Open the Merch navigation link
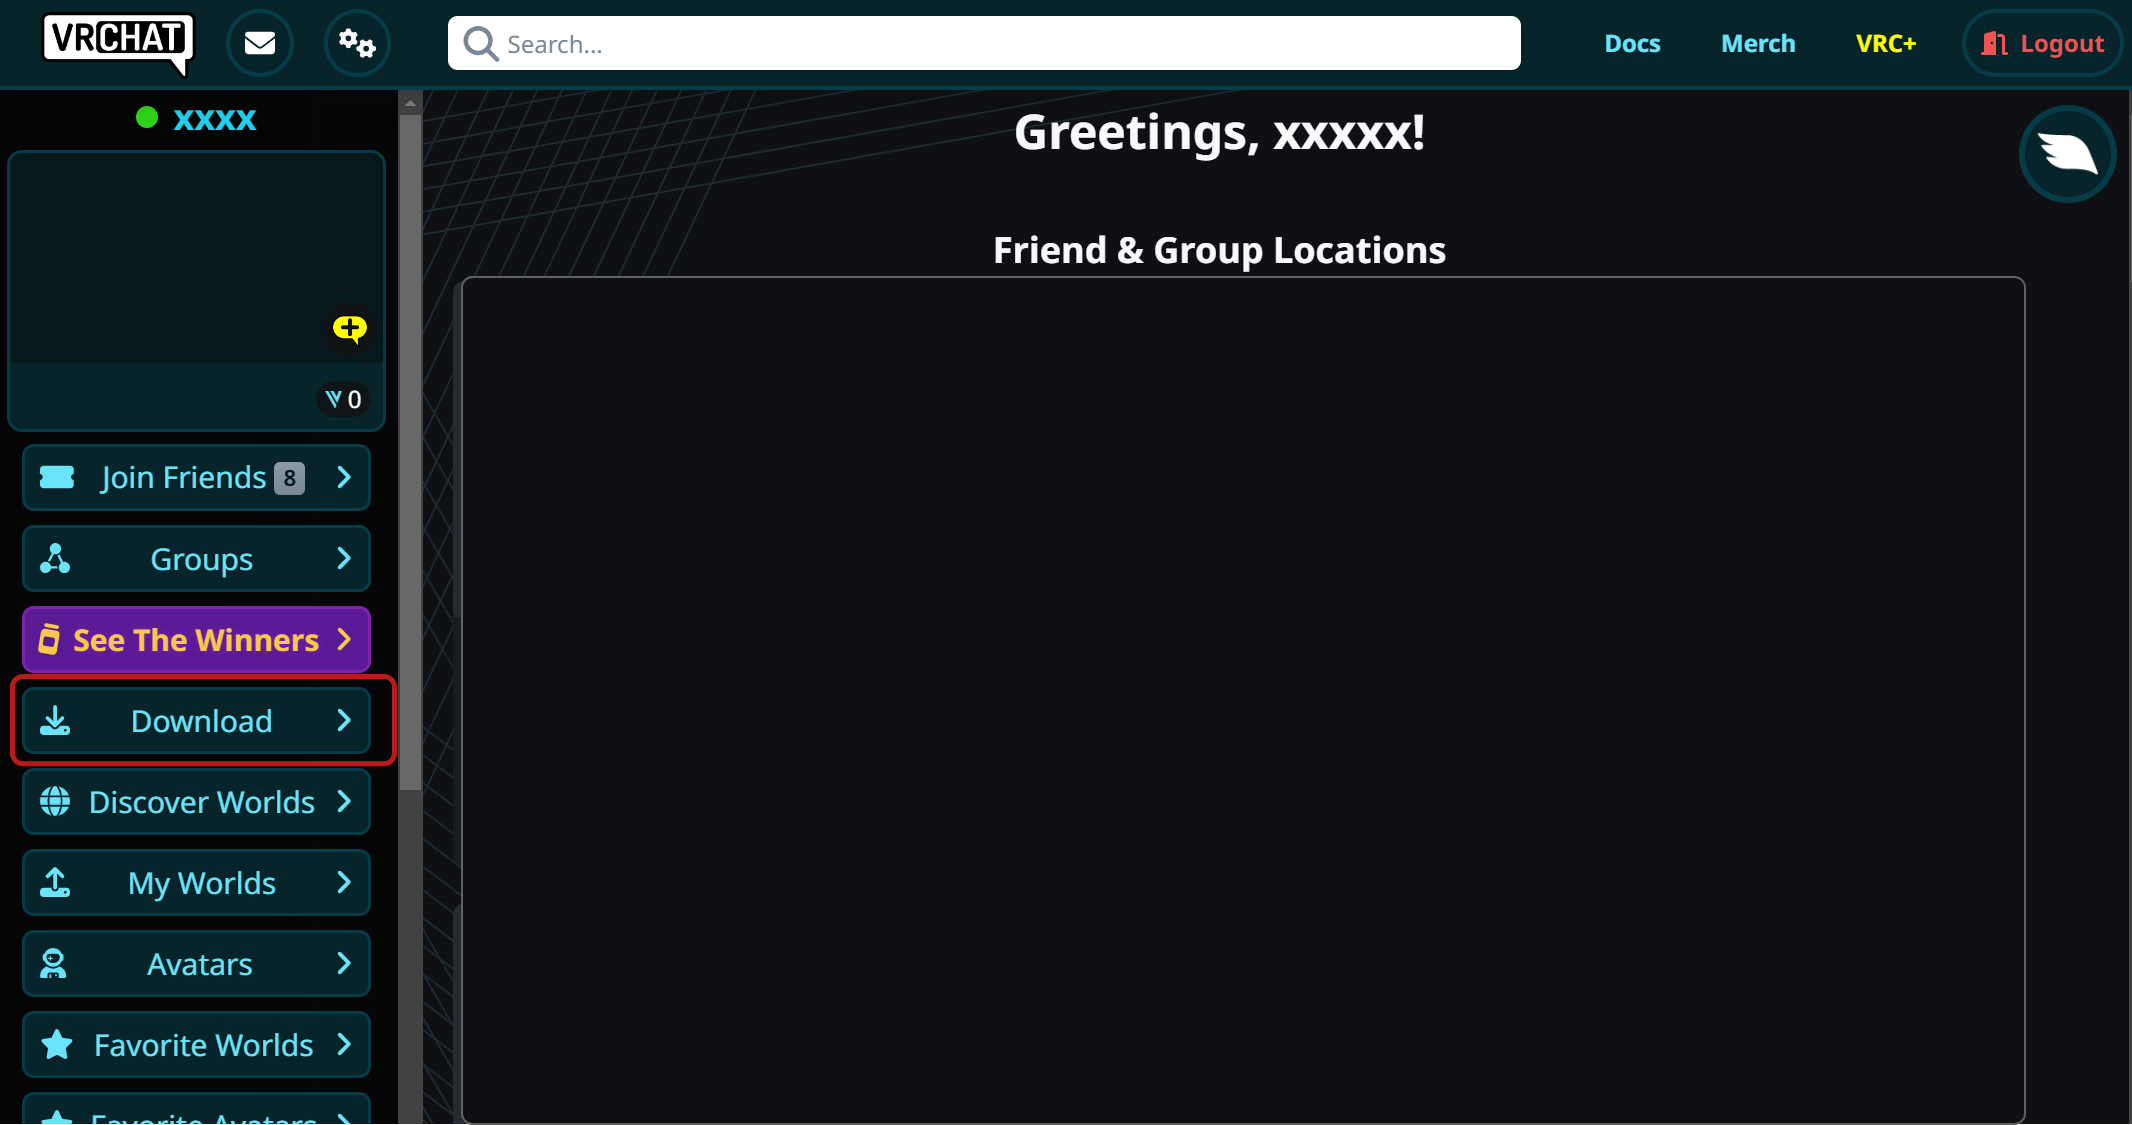The width and height of the screenshot is (2132, 1125). click(x=1757, y=42)
